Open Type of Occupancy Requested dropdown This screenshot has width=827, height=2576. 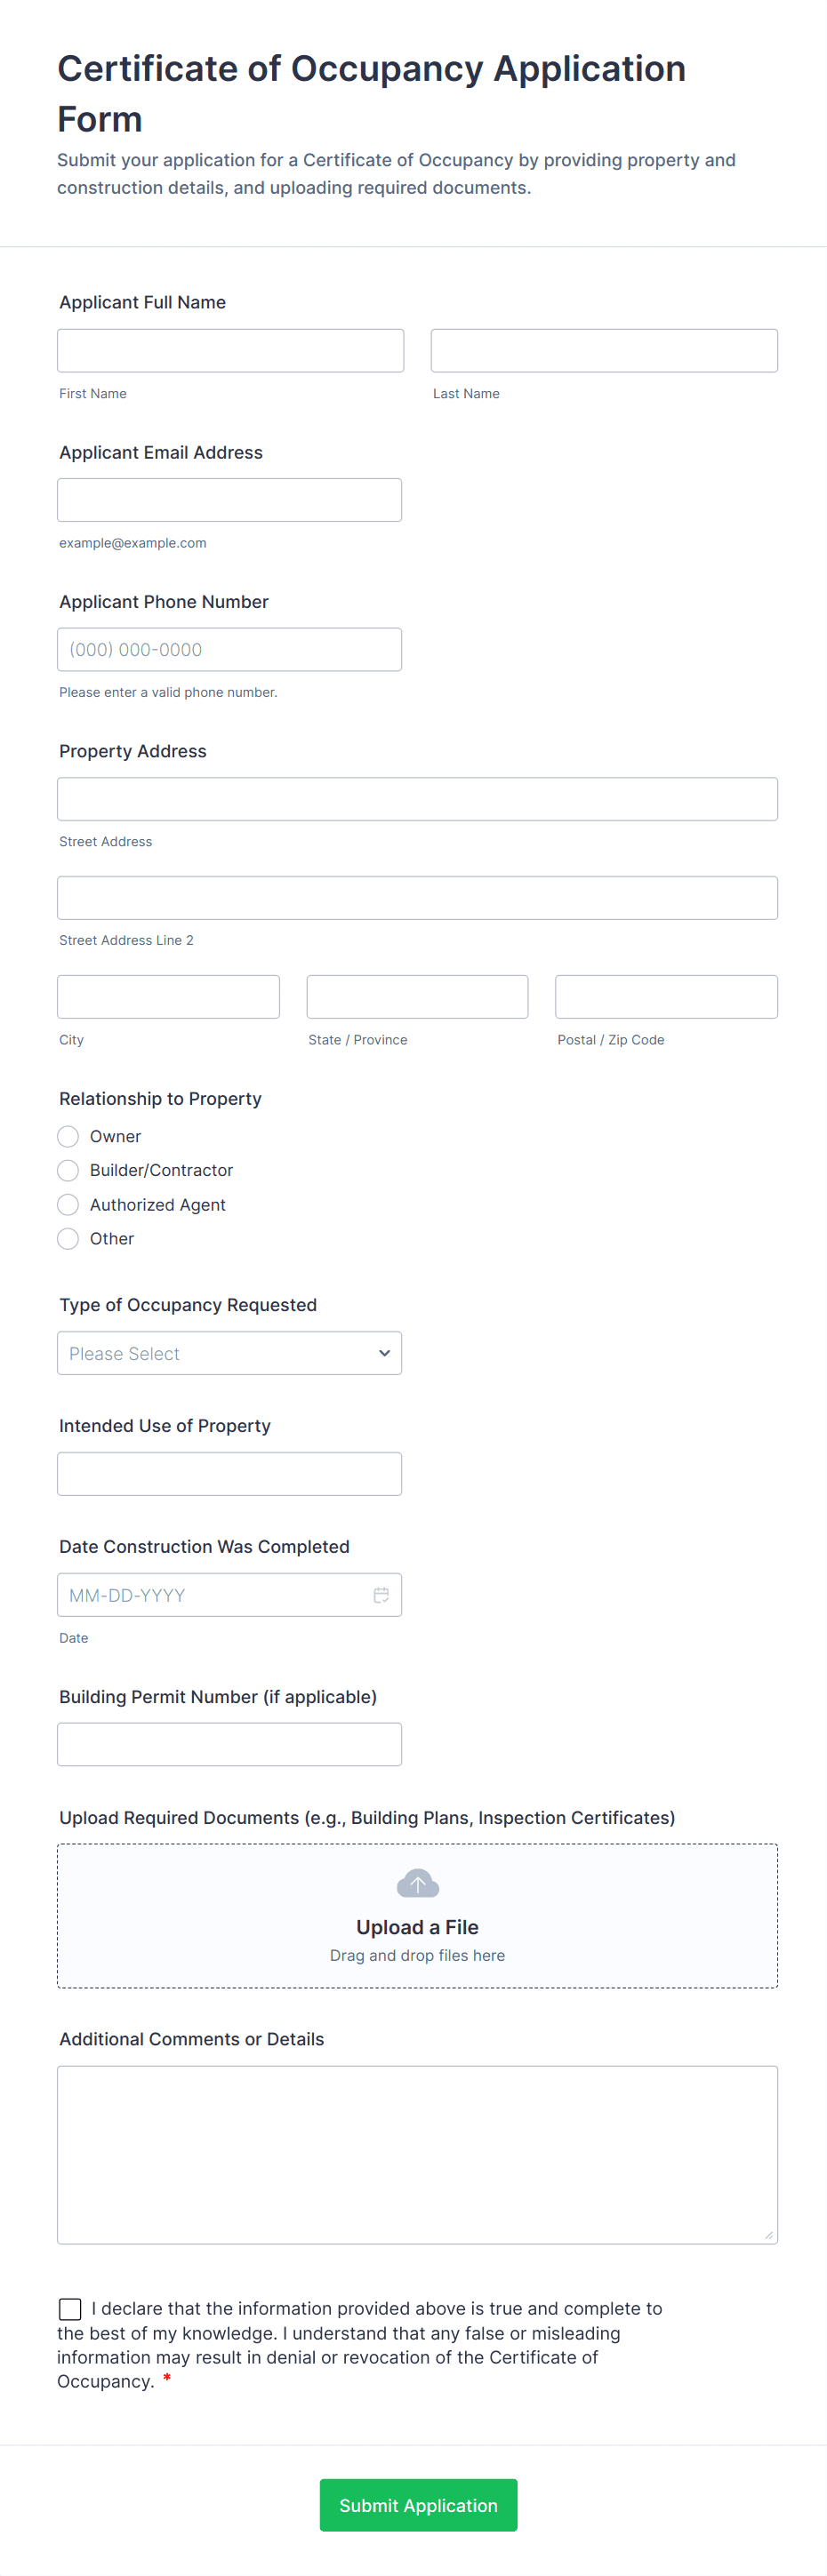[229, 1353]
